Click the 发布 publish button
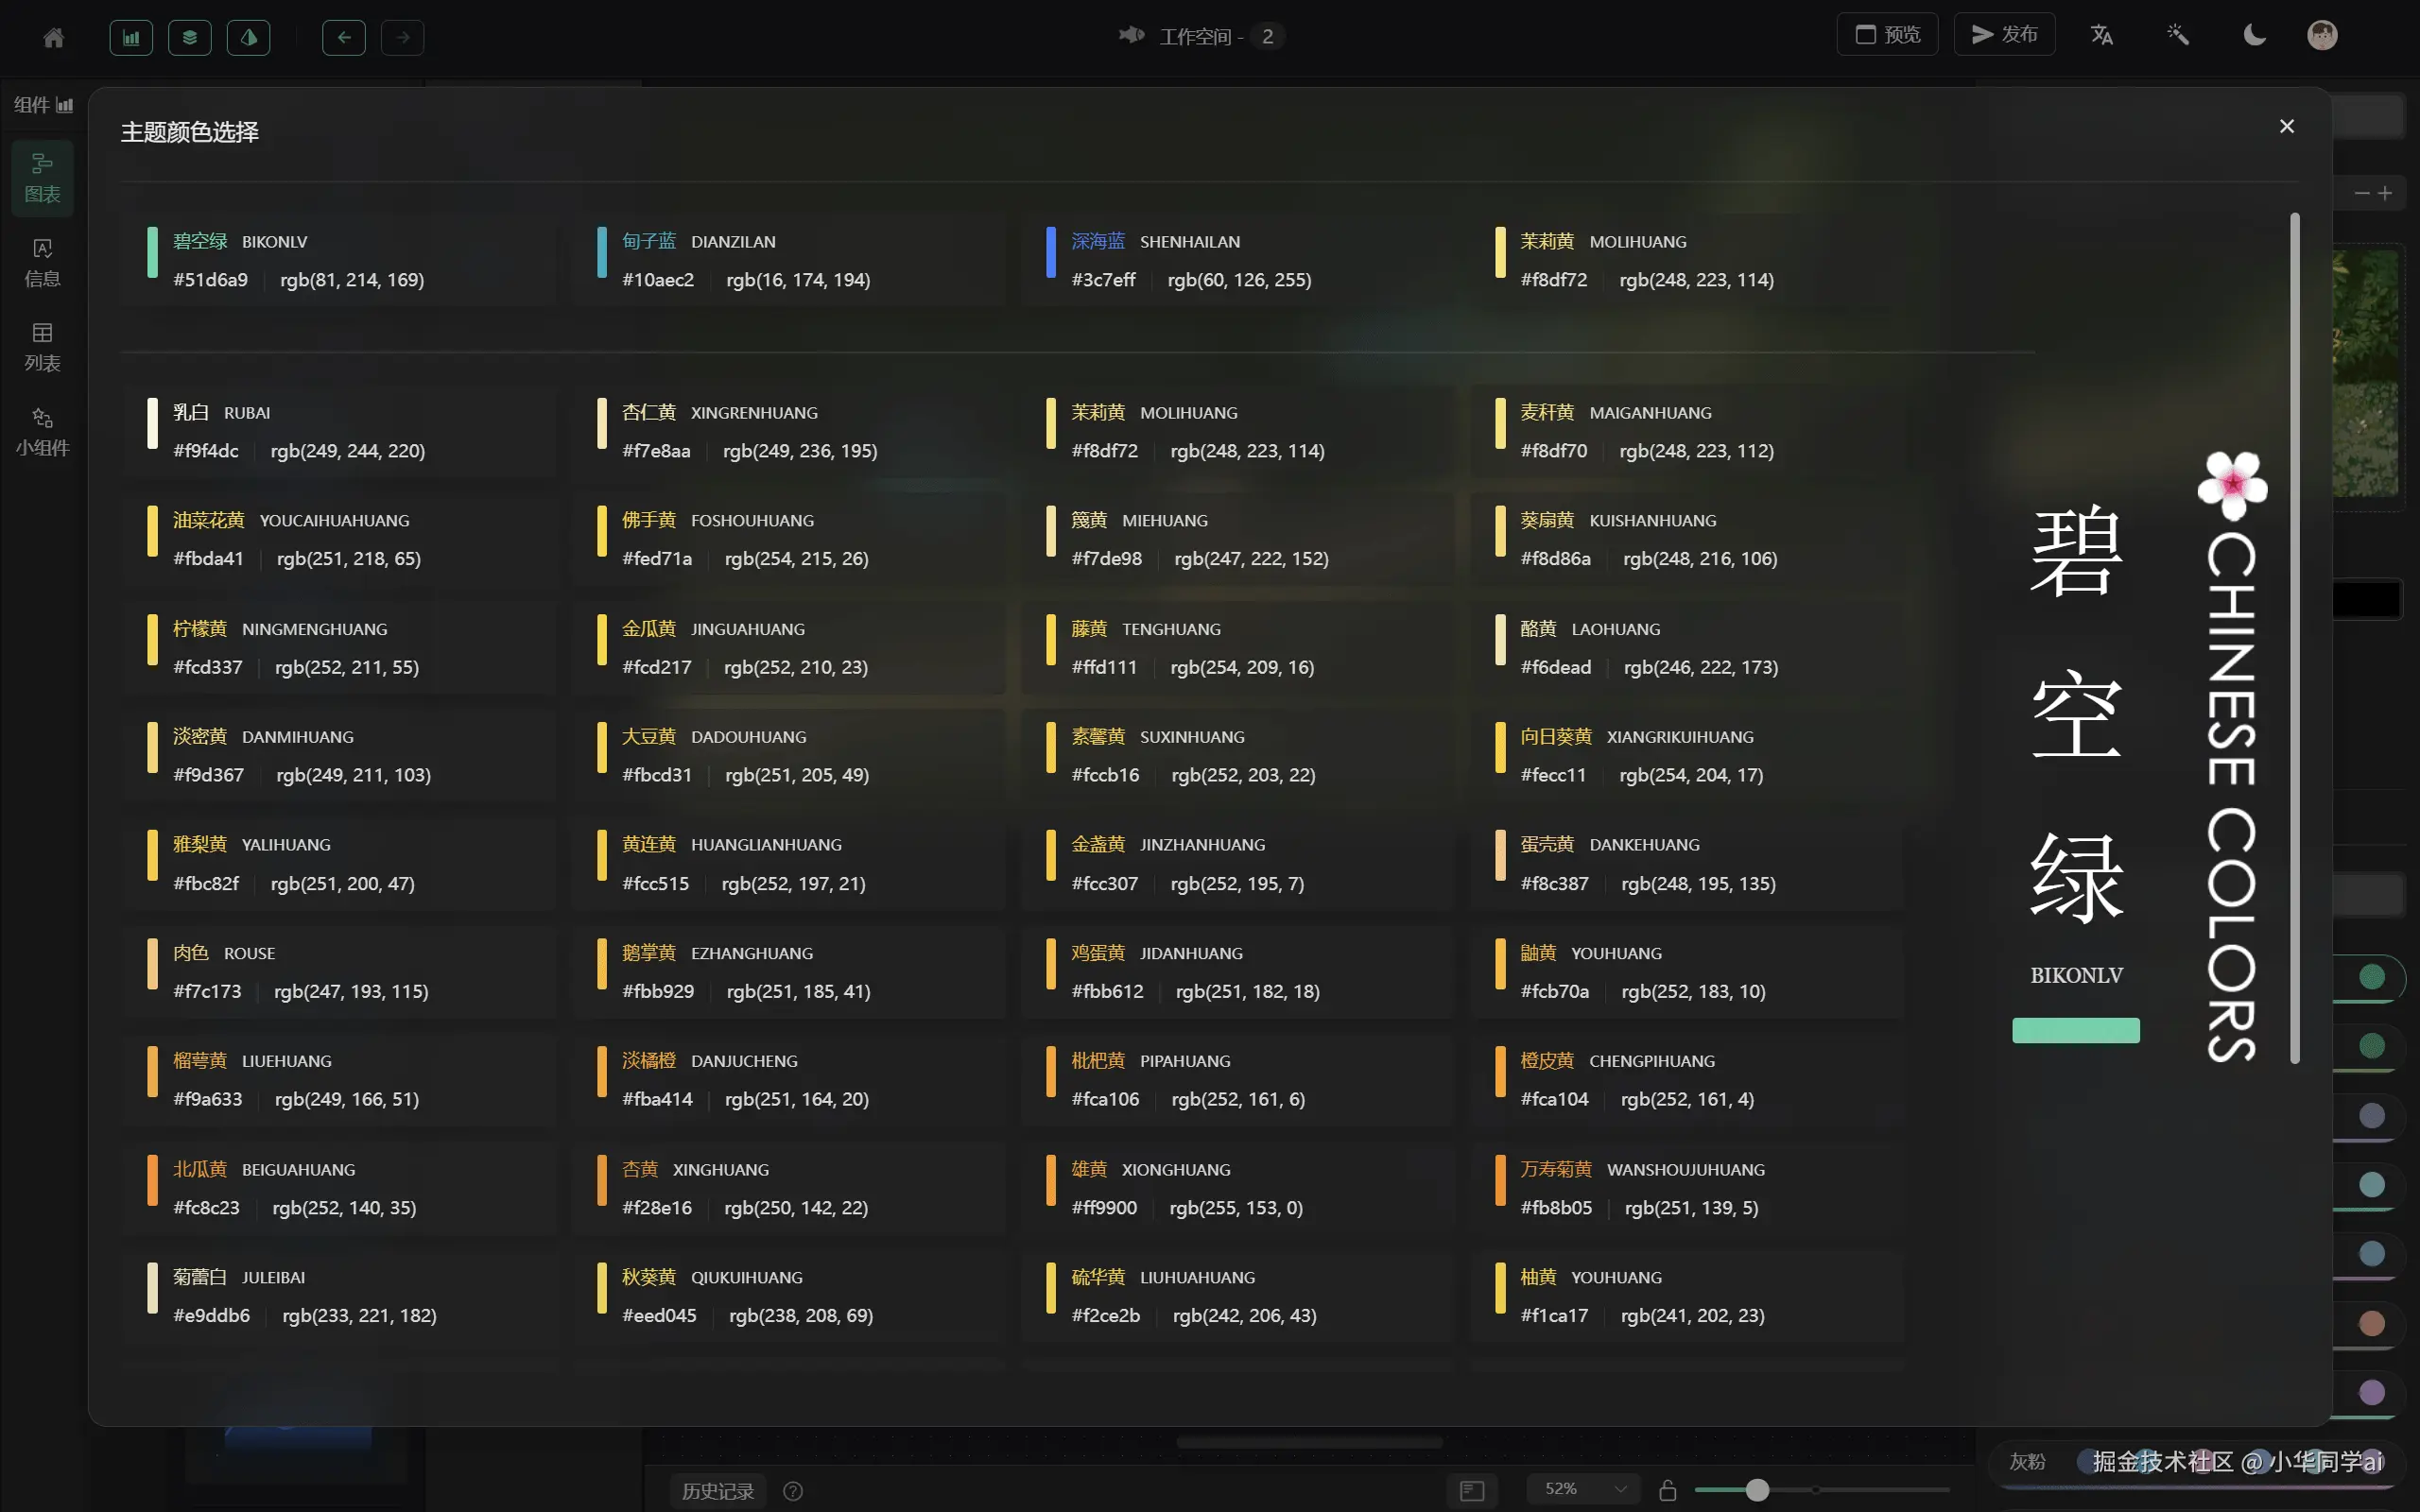Screen dimensions: 2420x1512 pos(2005,34)
